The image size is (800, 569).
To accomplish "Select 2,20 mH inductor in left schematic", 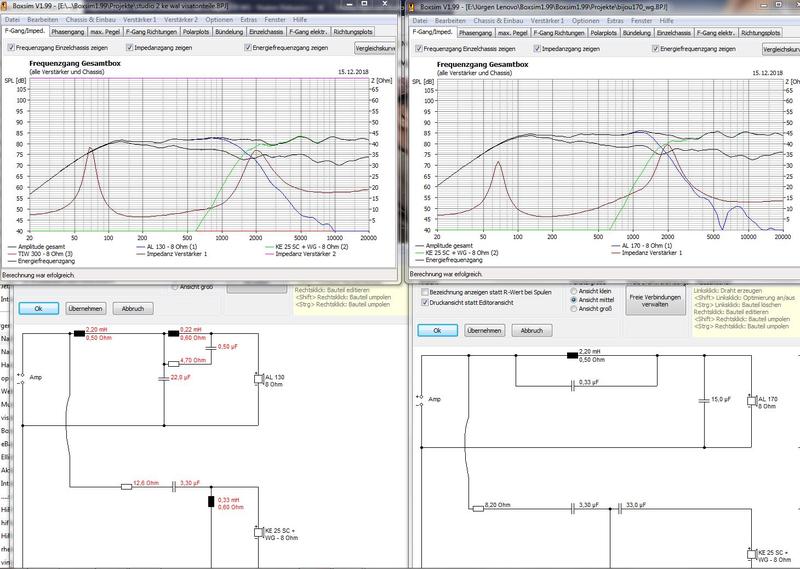I will click(x=79, y=334).
